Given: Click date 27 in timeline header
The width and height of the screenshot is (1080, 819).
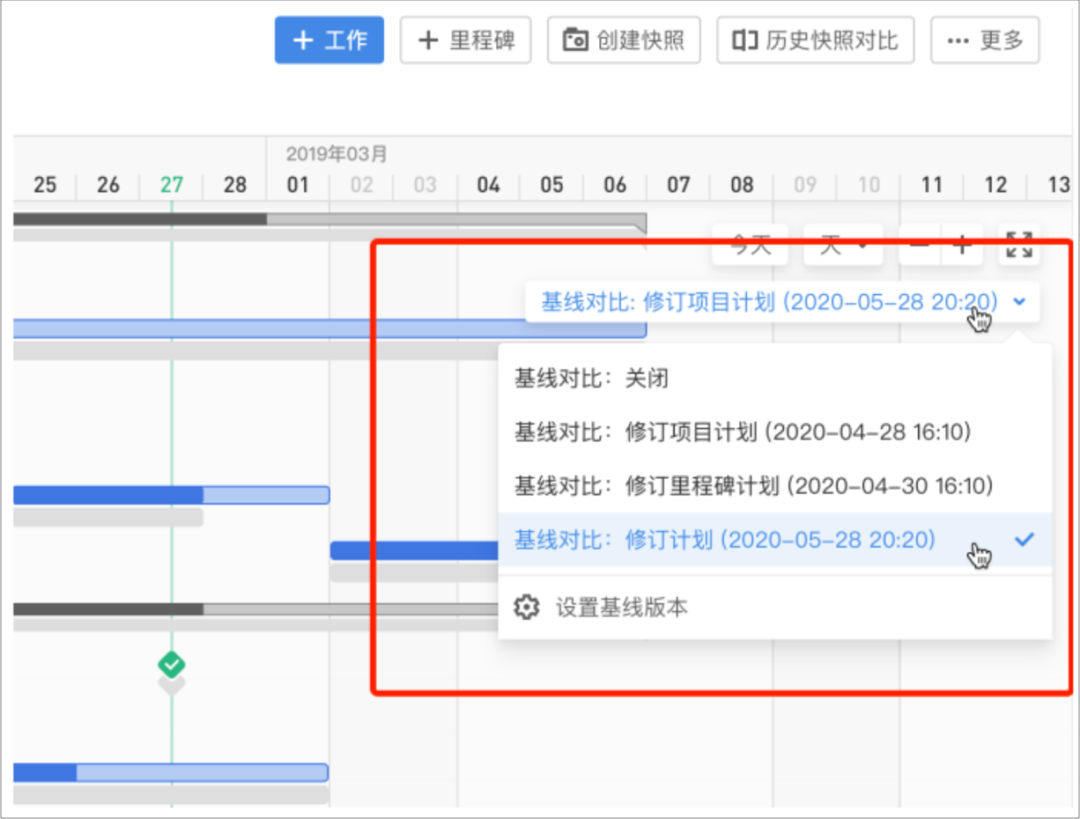Looking at the screenshot, I should click(172, 185).
